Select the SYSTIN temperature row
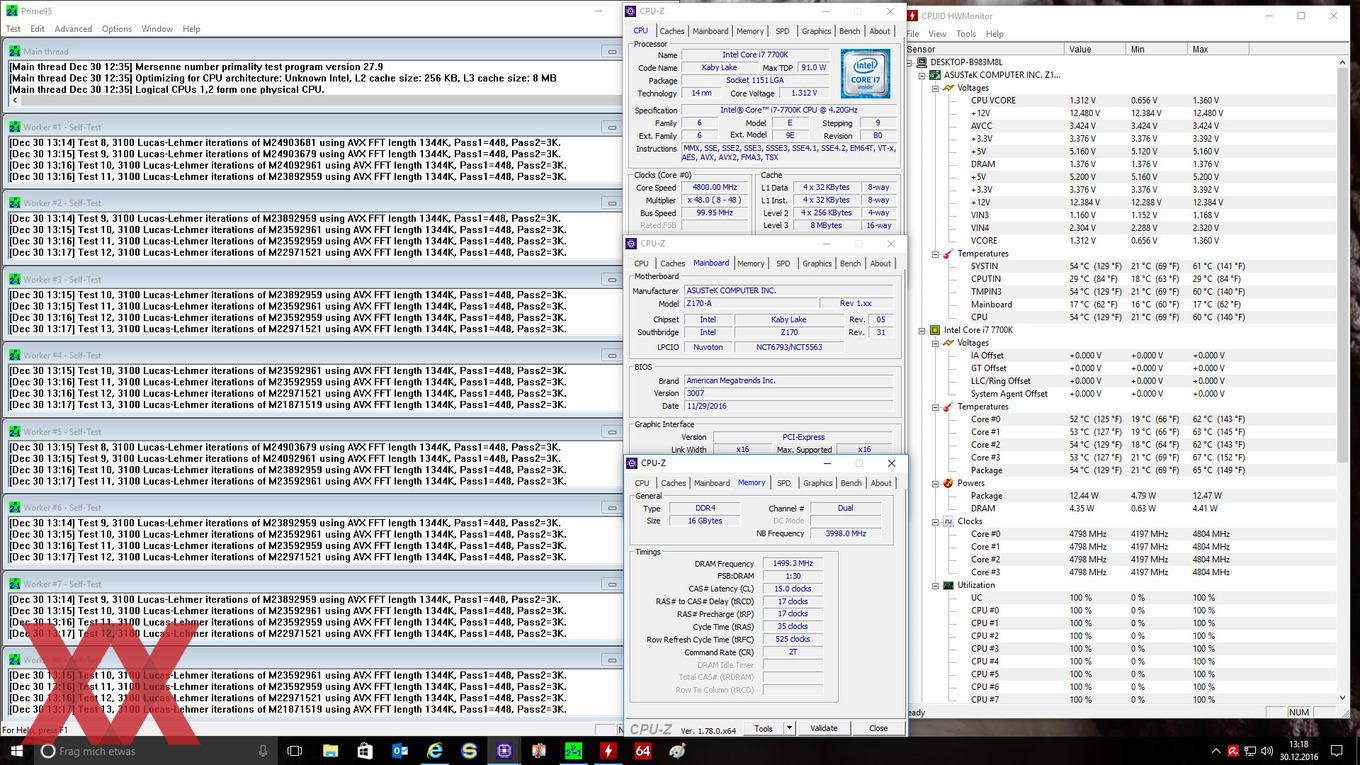The width and height of the screenshot is (1360, 765). point(1120,266)
